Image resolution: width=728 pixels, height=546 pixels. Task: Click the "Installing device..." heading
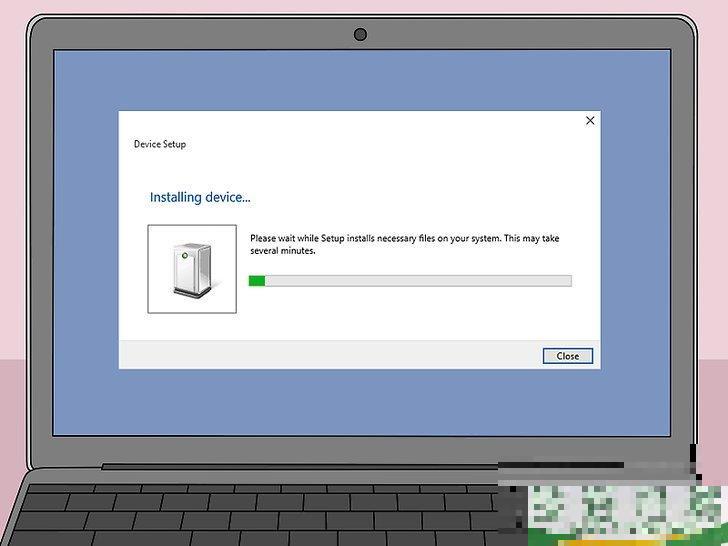coord(200,197)
